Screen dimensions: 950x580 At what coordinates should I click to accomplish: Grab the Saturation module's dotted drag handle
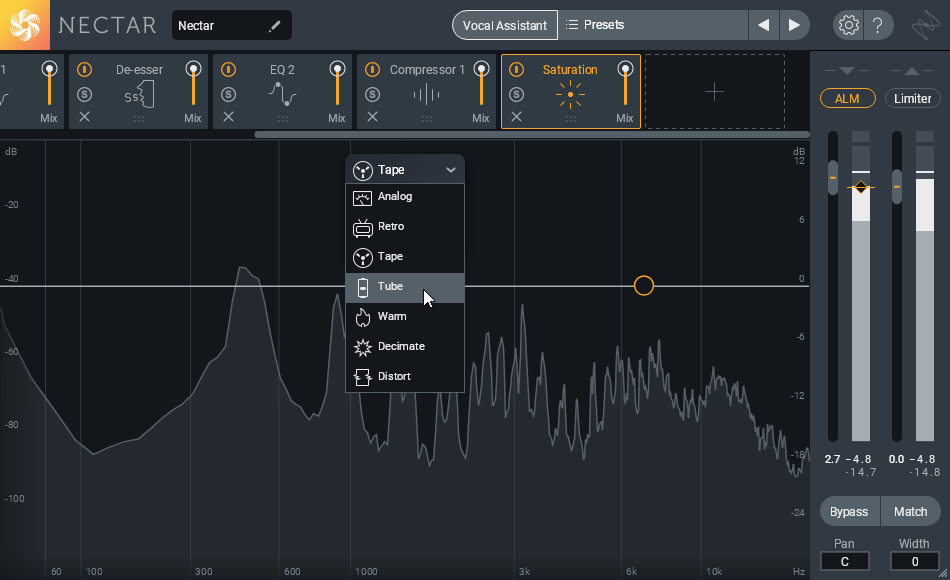point(571,119)
